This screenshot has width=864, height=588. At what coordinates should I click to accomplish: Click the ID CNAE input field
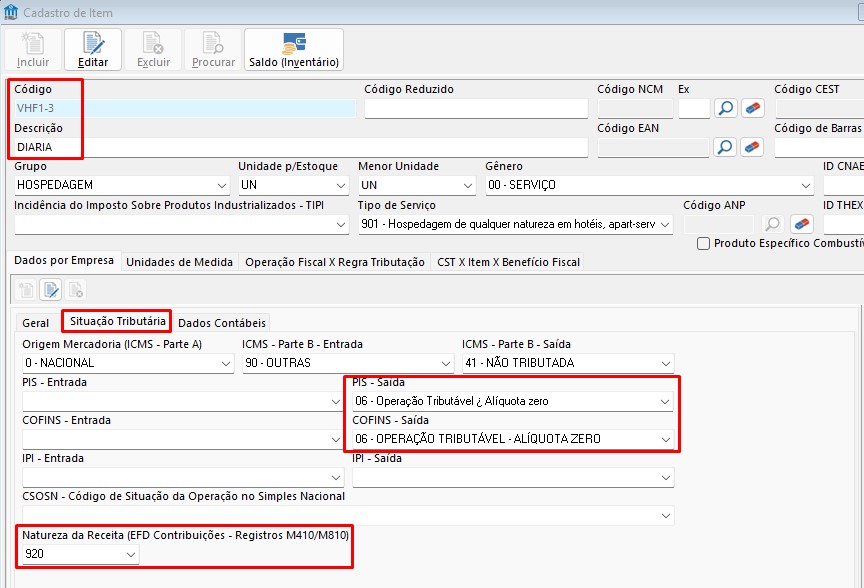(844, 186)
